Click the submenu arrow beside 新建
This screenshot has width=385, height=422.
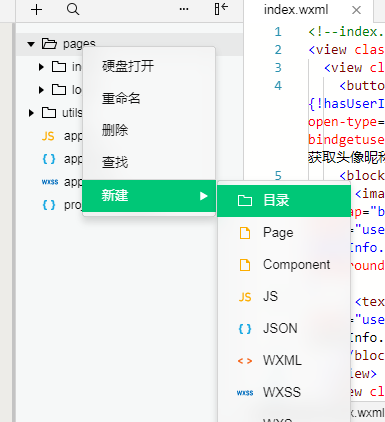[x=203, y=196]
